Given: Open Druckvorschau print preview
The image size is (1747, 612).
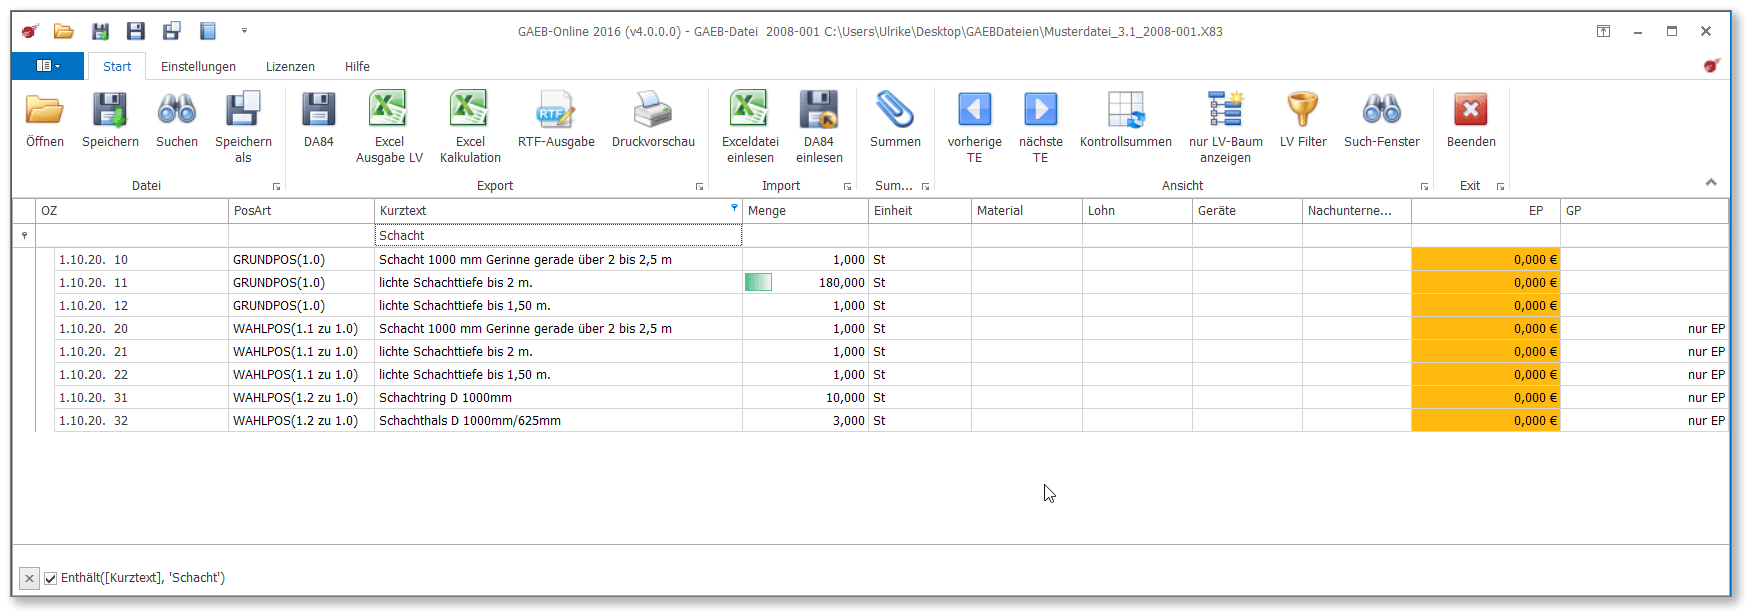Looking at the screenshot, I should (653, 111).
